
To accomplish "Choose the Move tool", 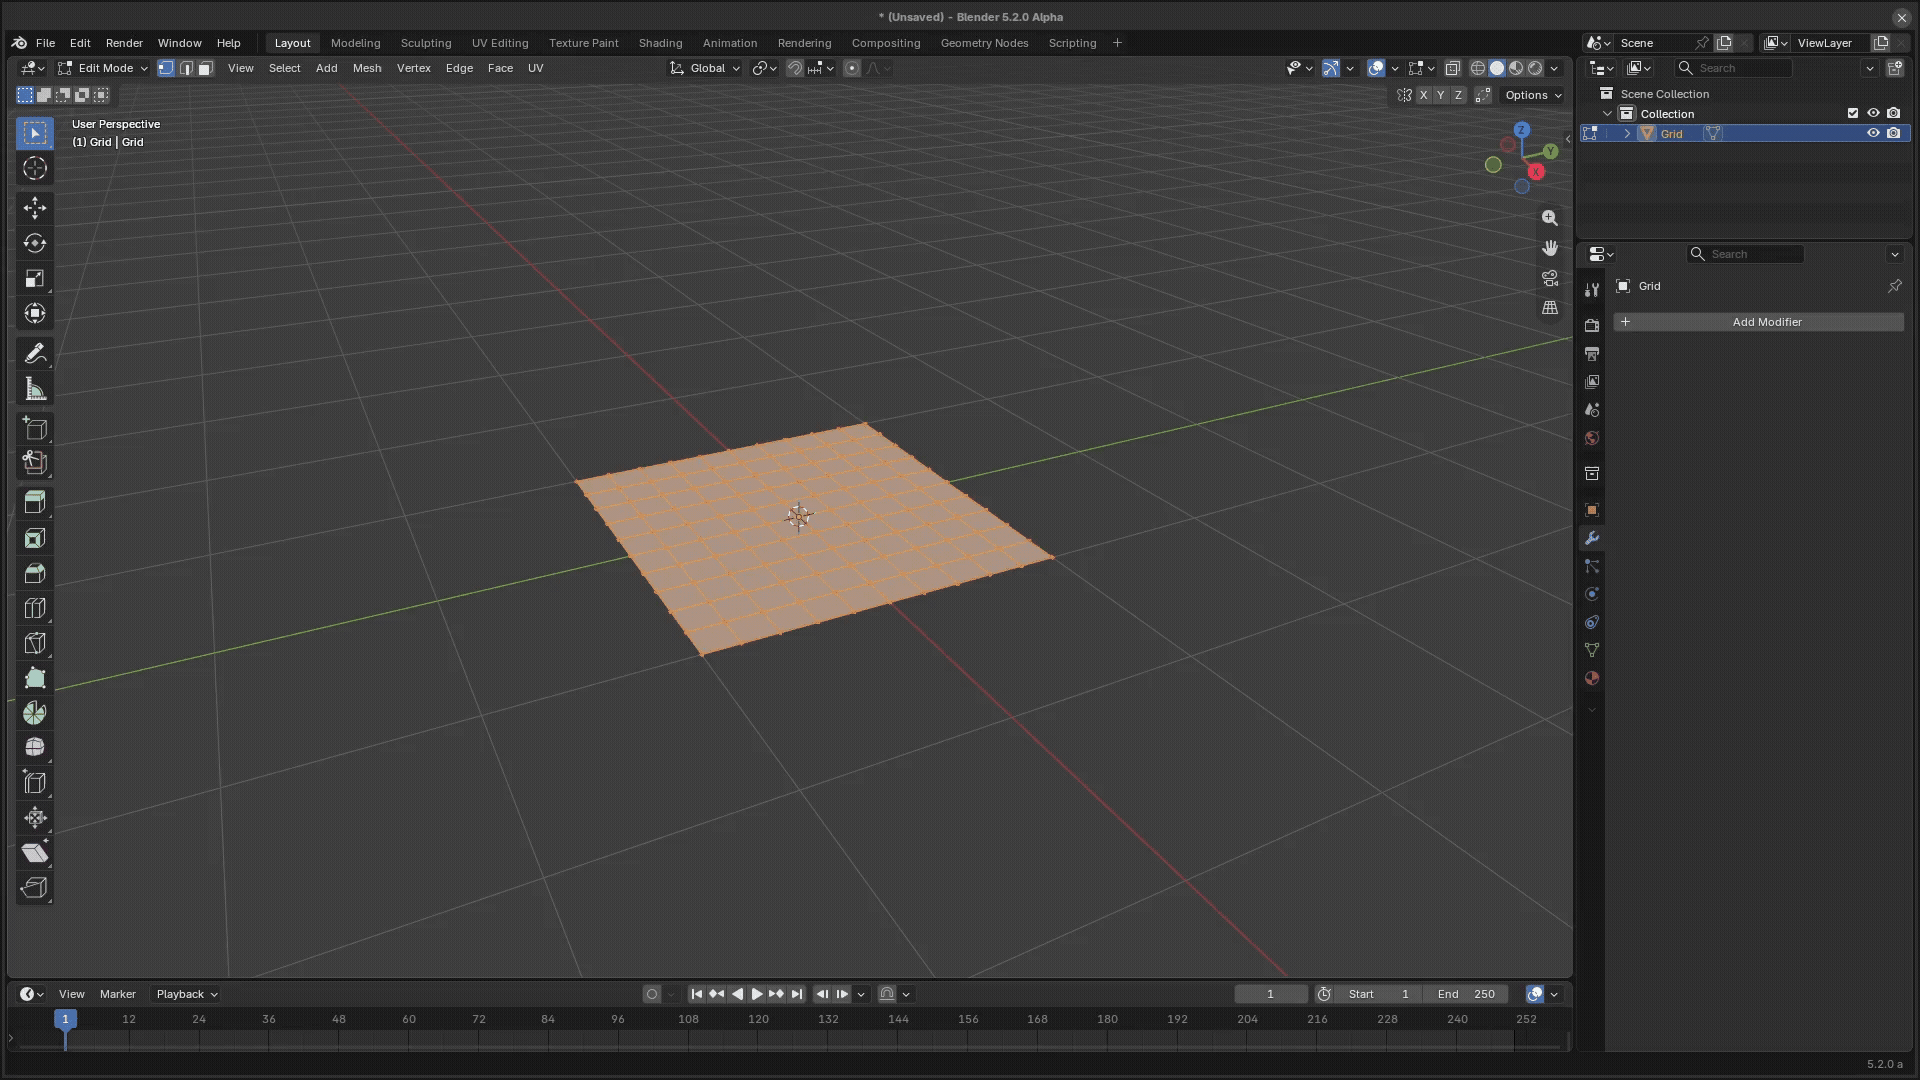I will click(x=35, y=208).
